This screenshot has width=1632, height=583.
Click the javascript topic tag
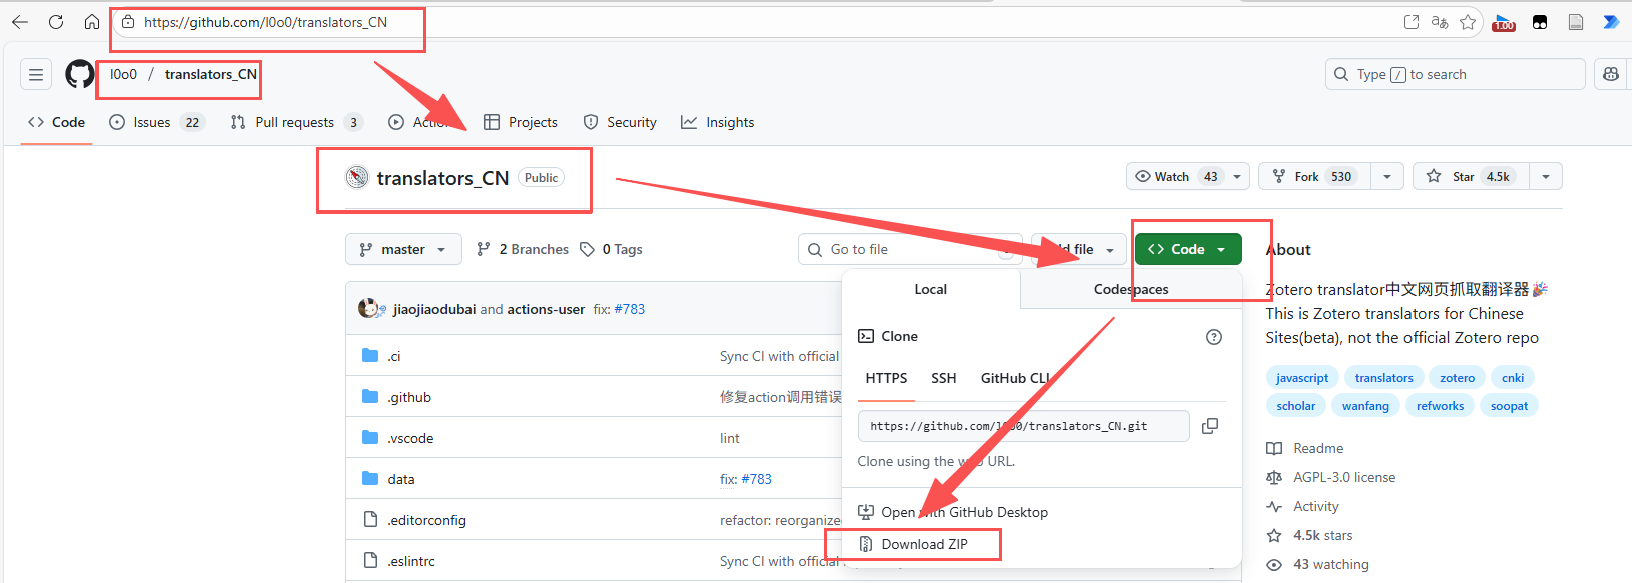click(1302, 378)
